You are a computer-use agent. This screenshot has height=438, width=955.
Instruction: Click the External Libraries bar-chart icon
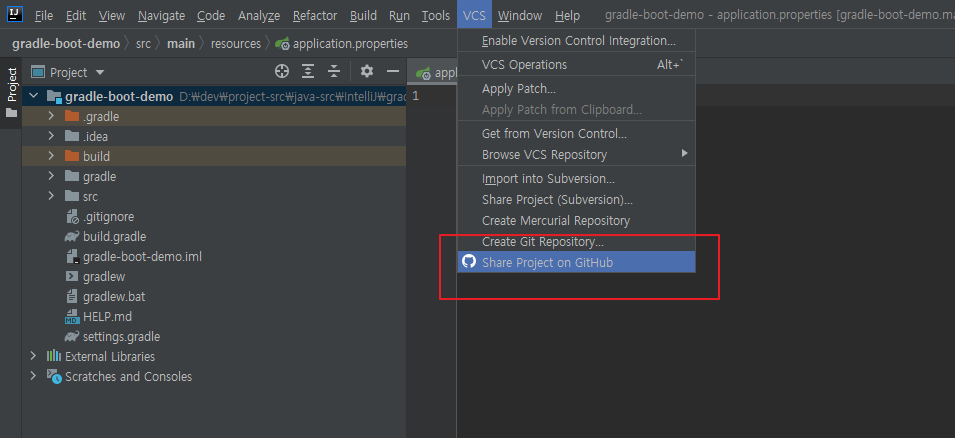[x=54, y=356]
